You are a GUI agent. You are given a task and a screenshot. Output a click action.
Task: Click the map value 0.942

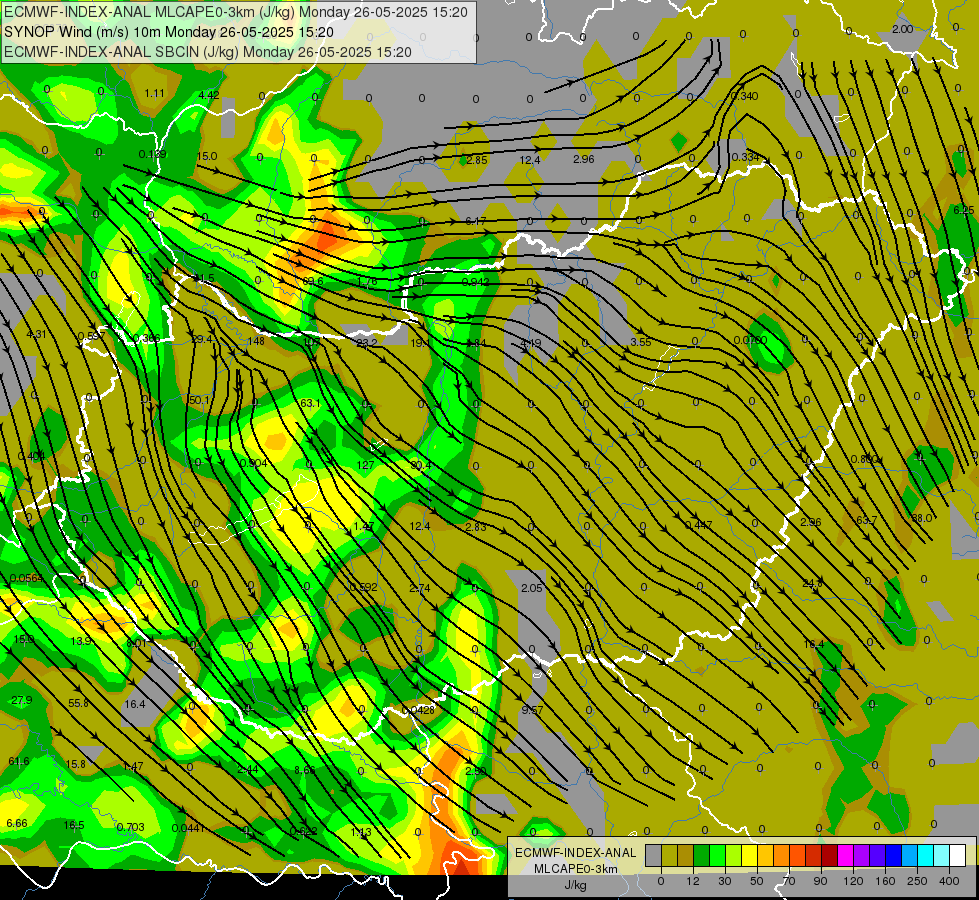point(475,282)
